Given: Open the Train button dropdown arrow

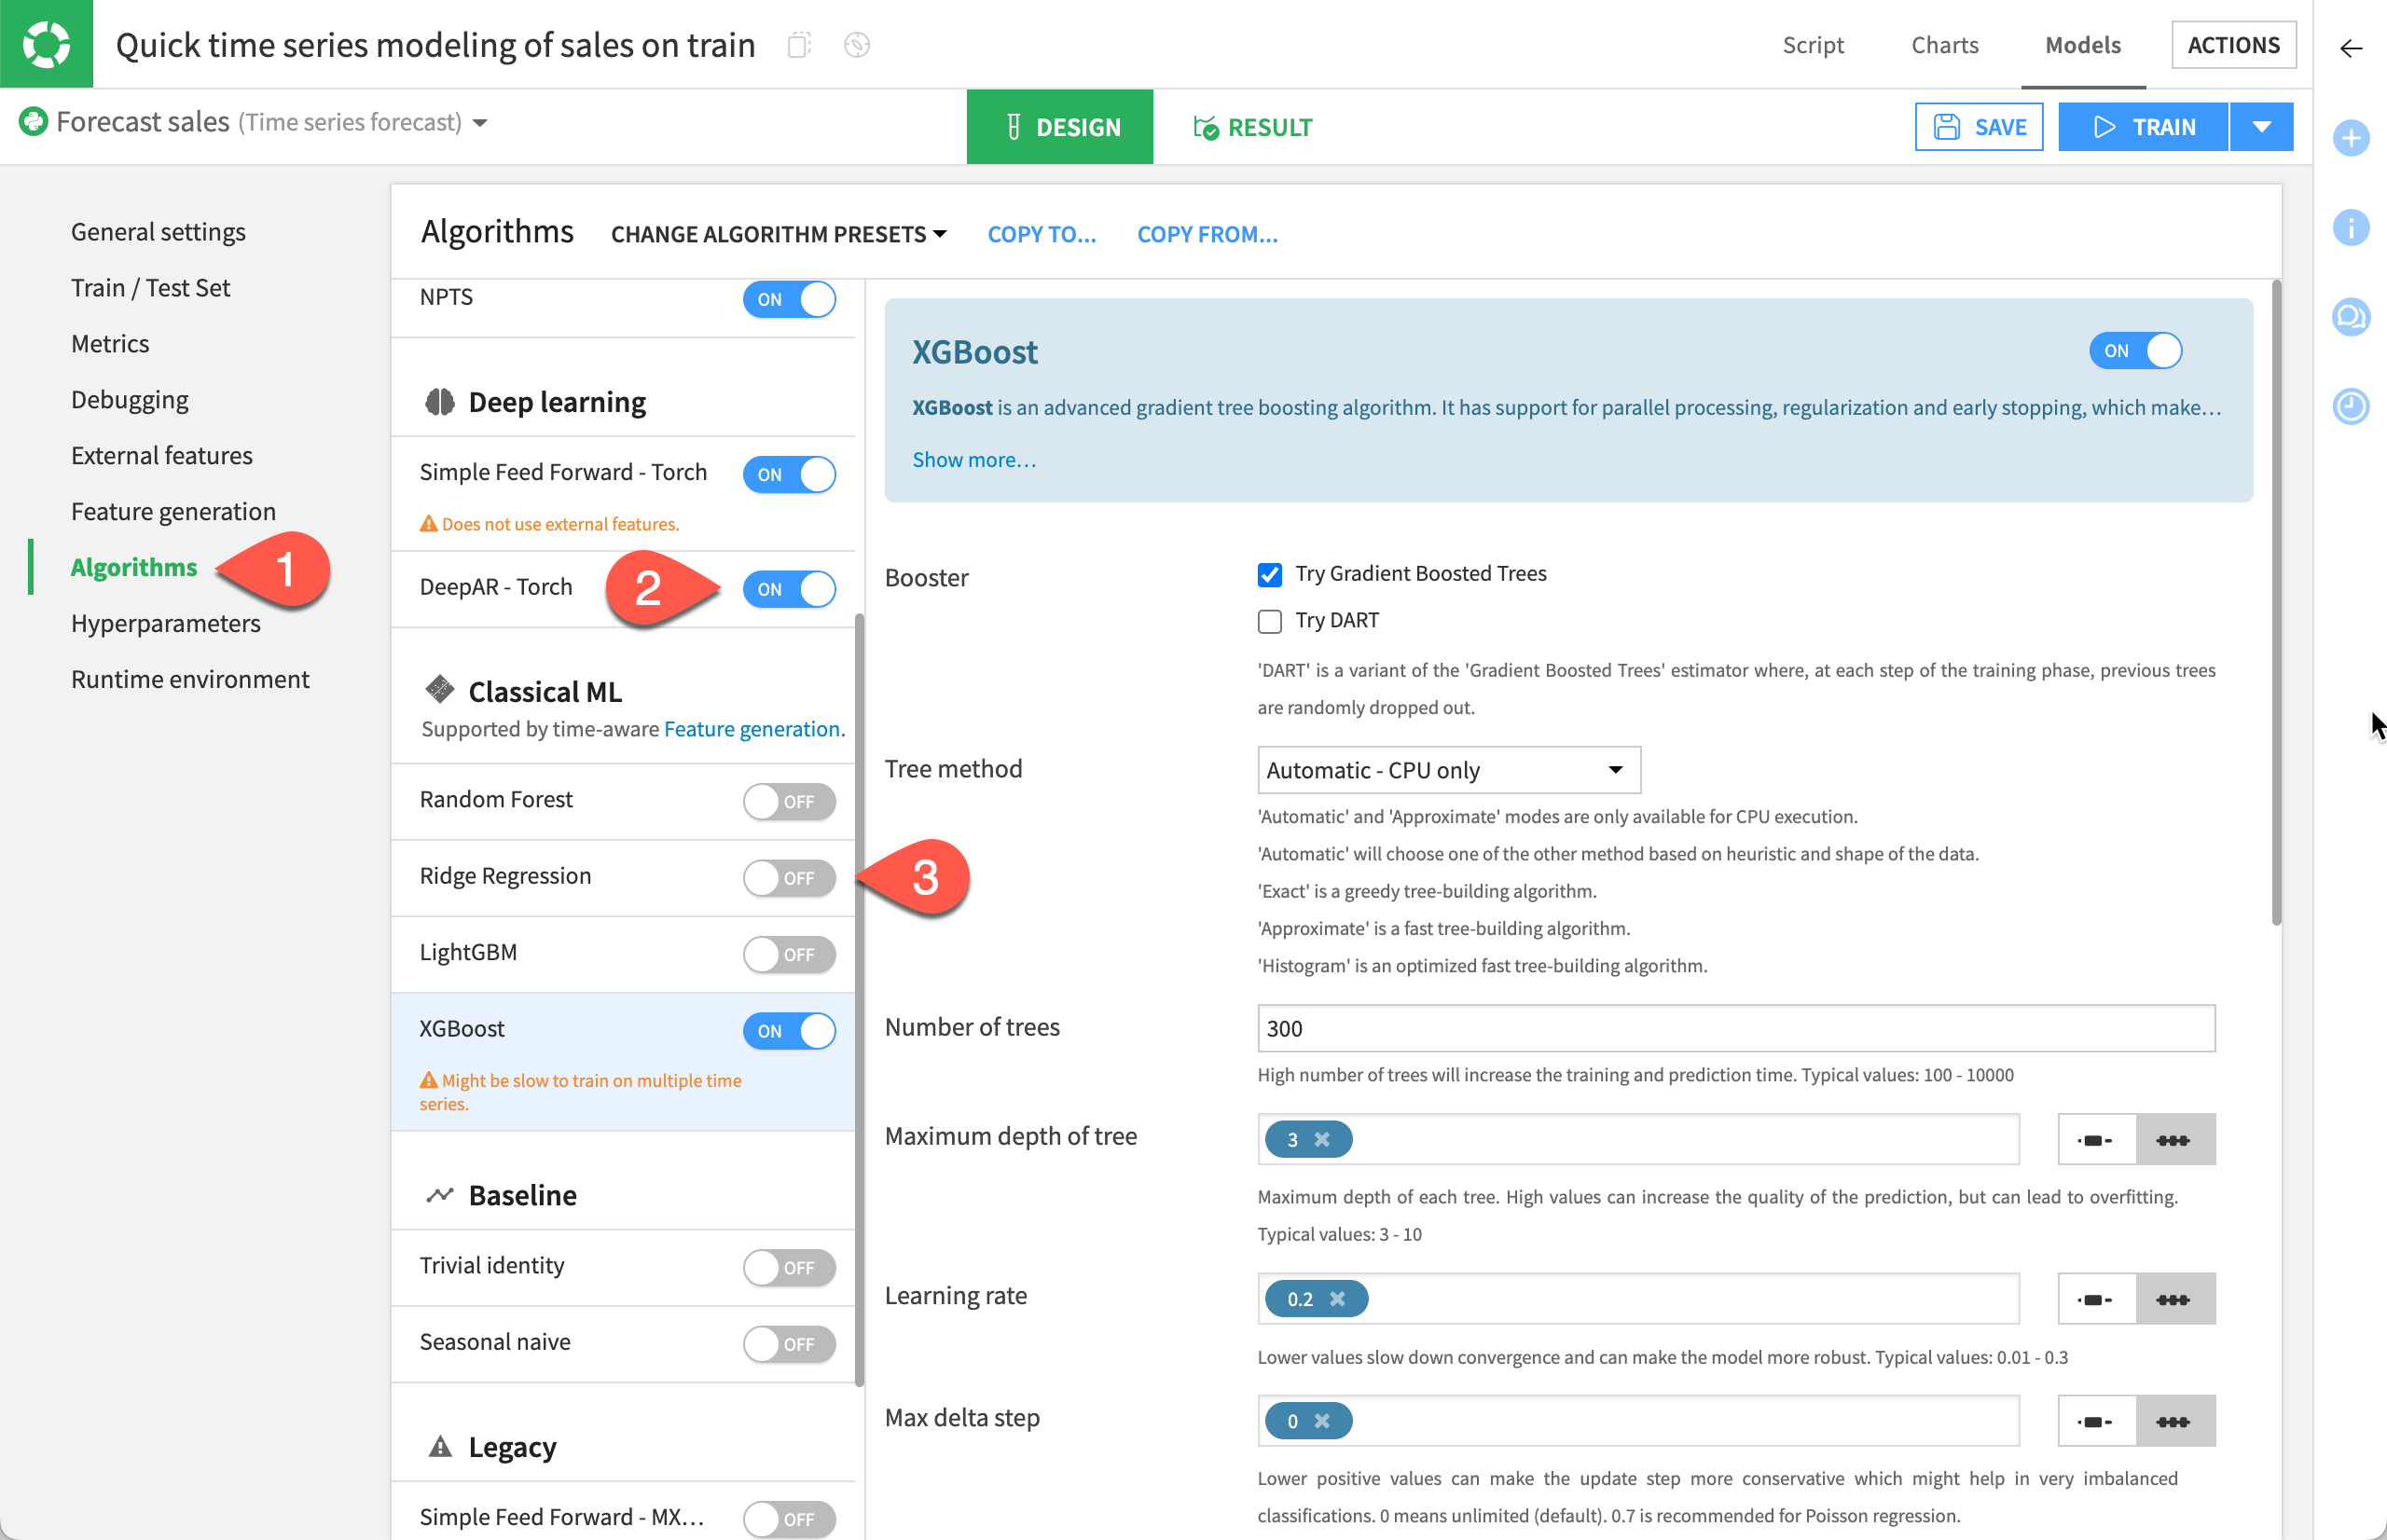Looking at the screenshot, I should point(2261,127).
